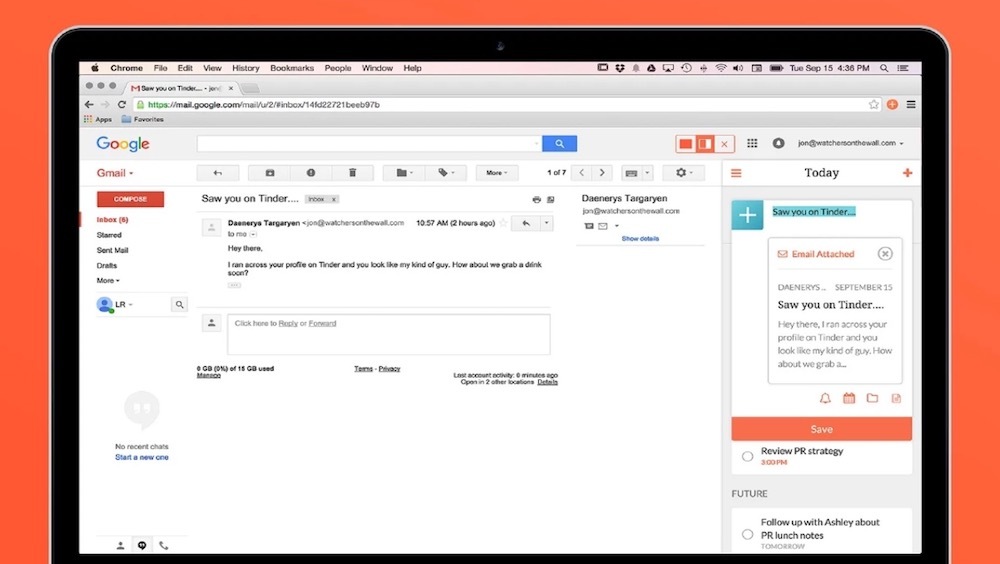Switch extension to split panel view

pyautogui.click(x=705, y=144)
